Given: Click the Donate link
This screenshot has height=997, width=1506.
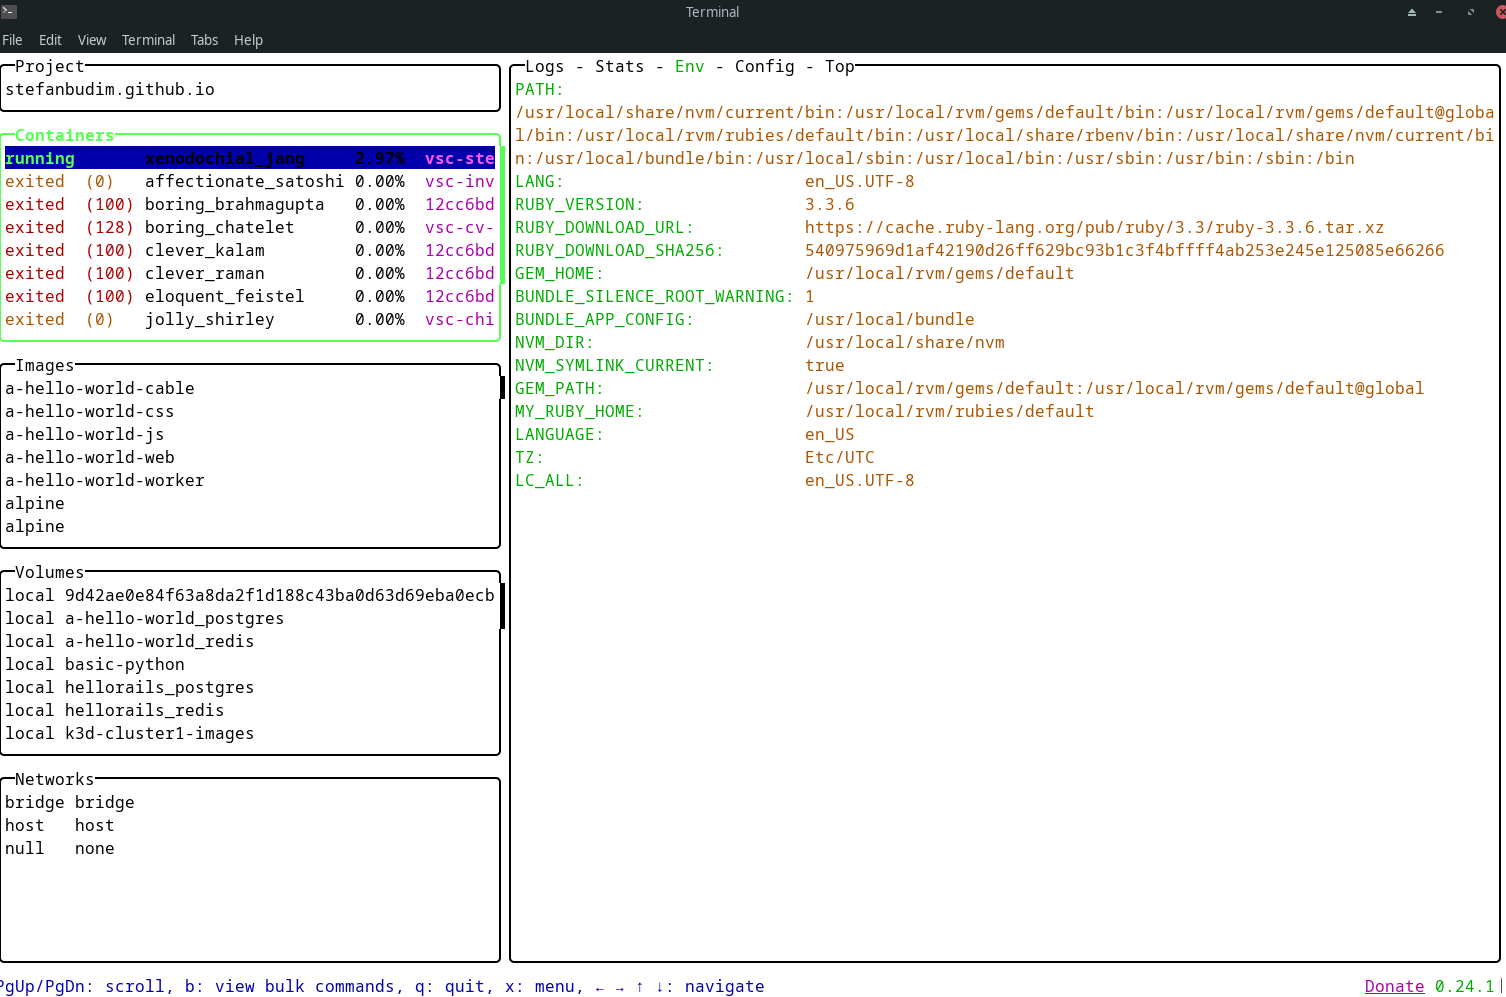Looking at the screenshot, I should 1394,986.
